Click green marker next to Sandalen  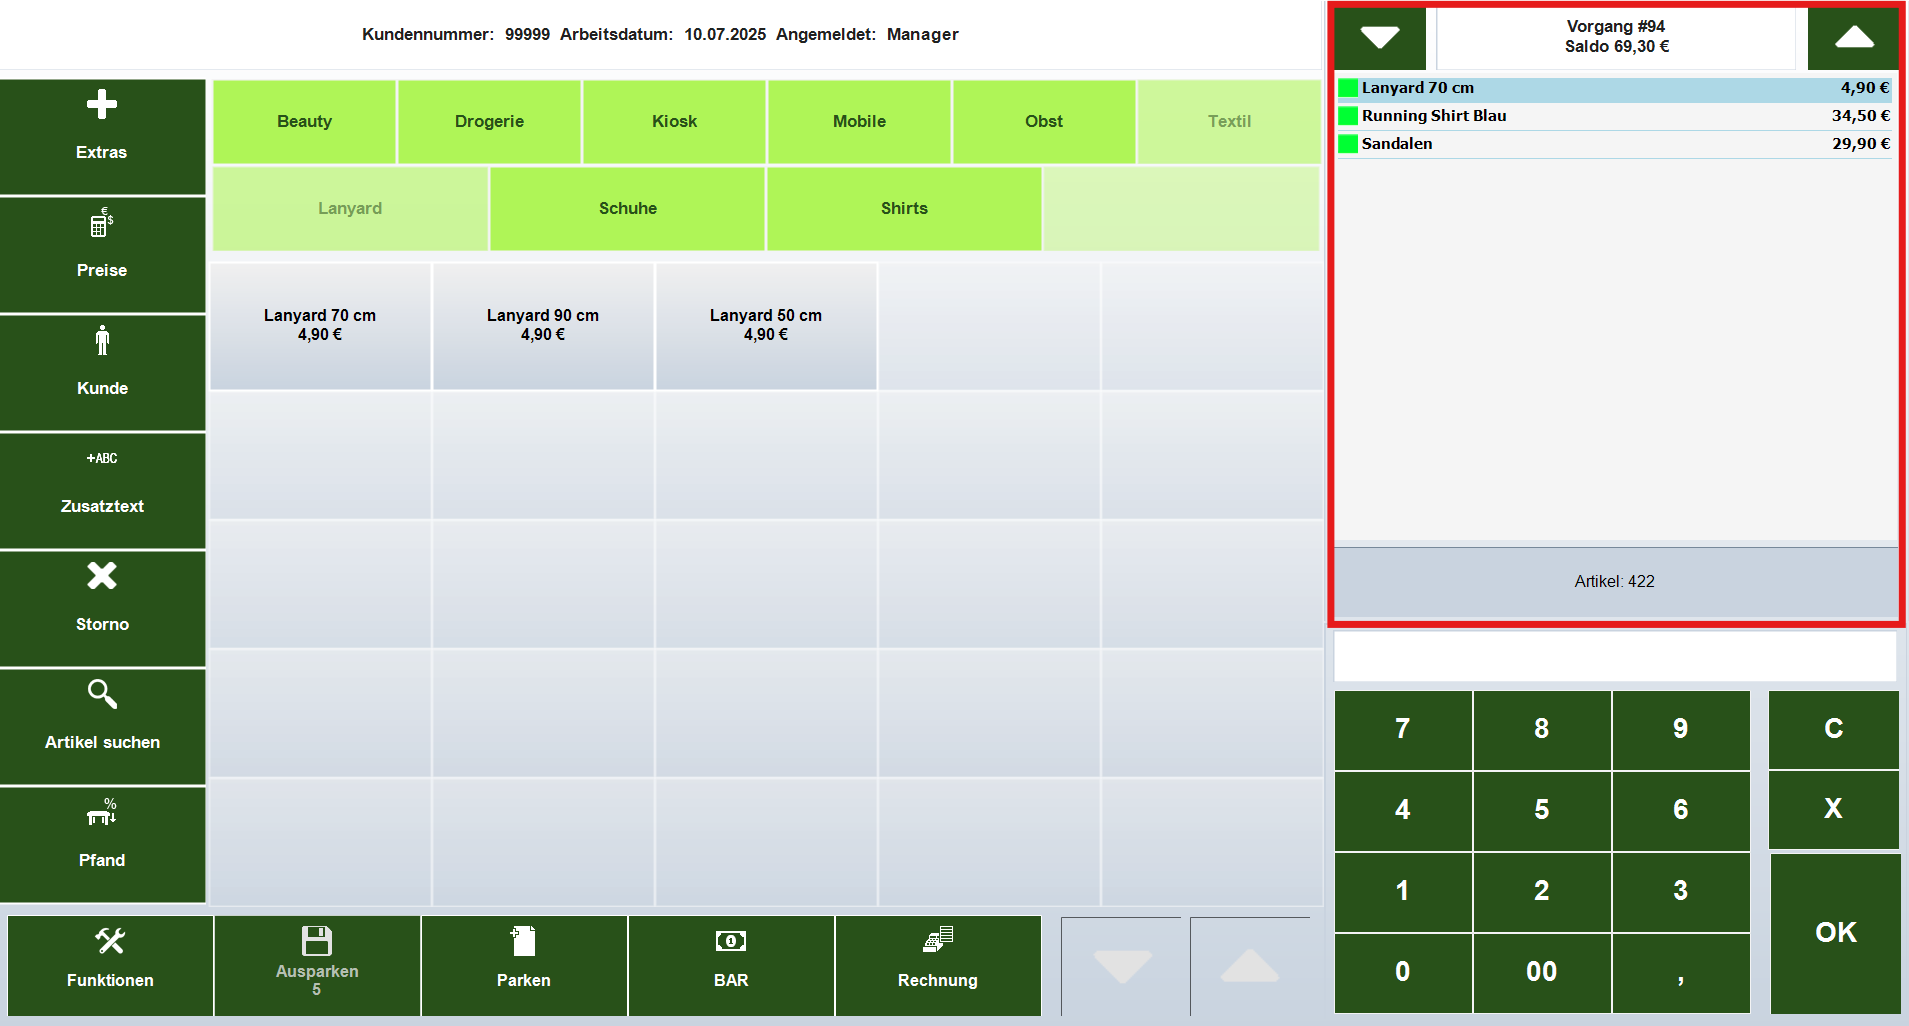point(1348,144)
